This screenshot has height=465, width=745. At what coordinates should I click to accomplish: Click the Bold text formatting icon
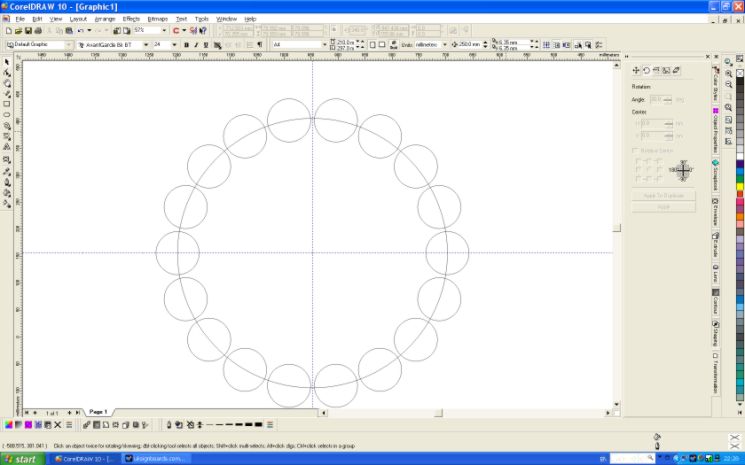[186, 45]
